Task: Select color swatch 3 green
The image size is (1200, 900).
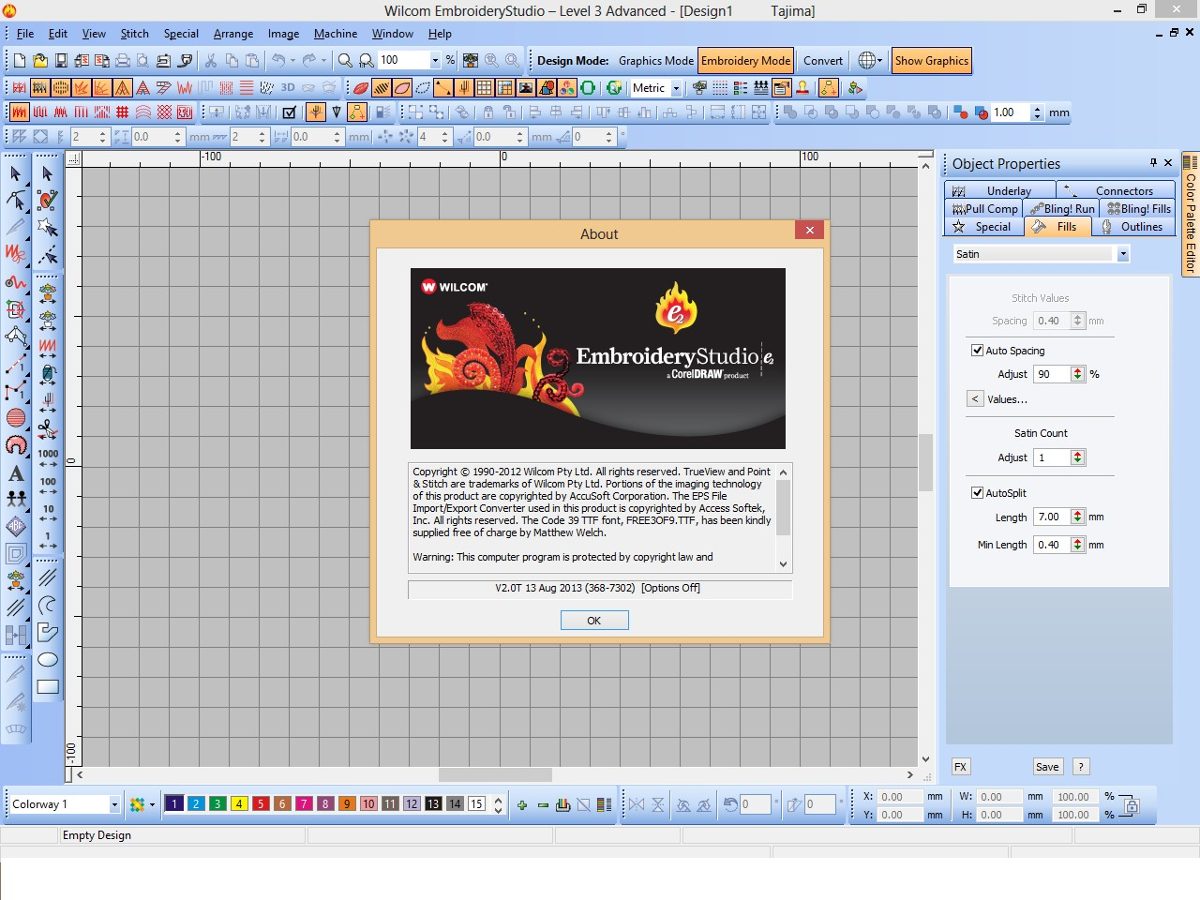Action: 217,804
